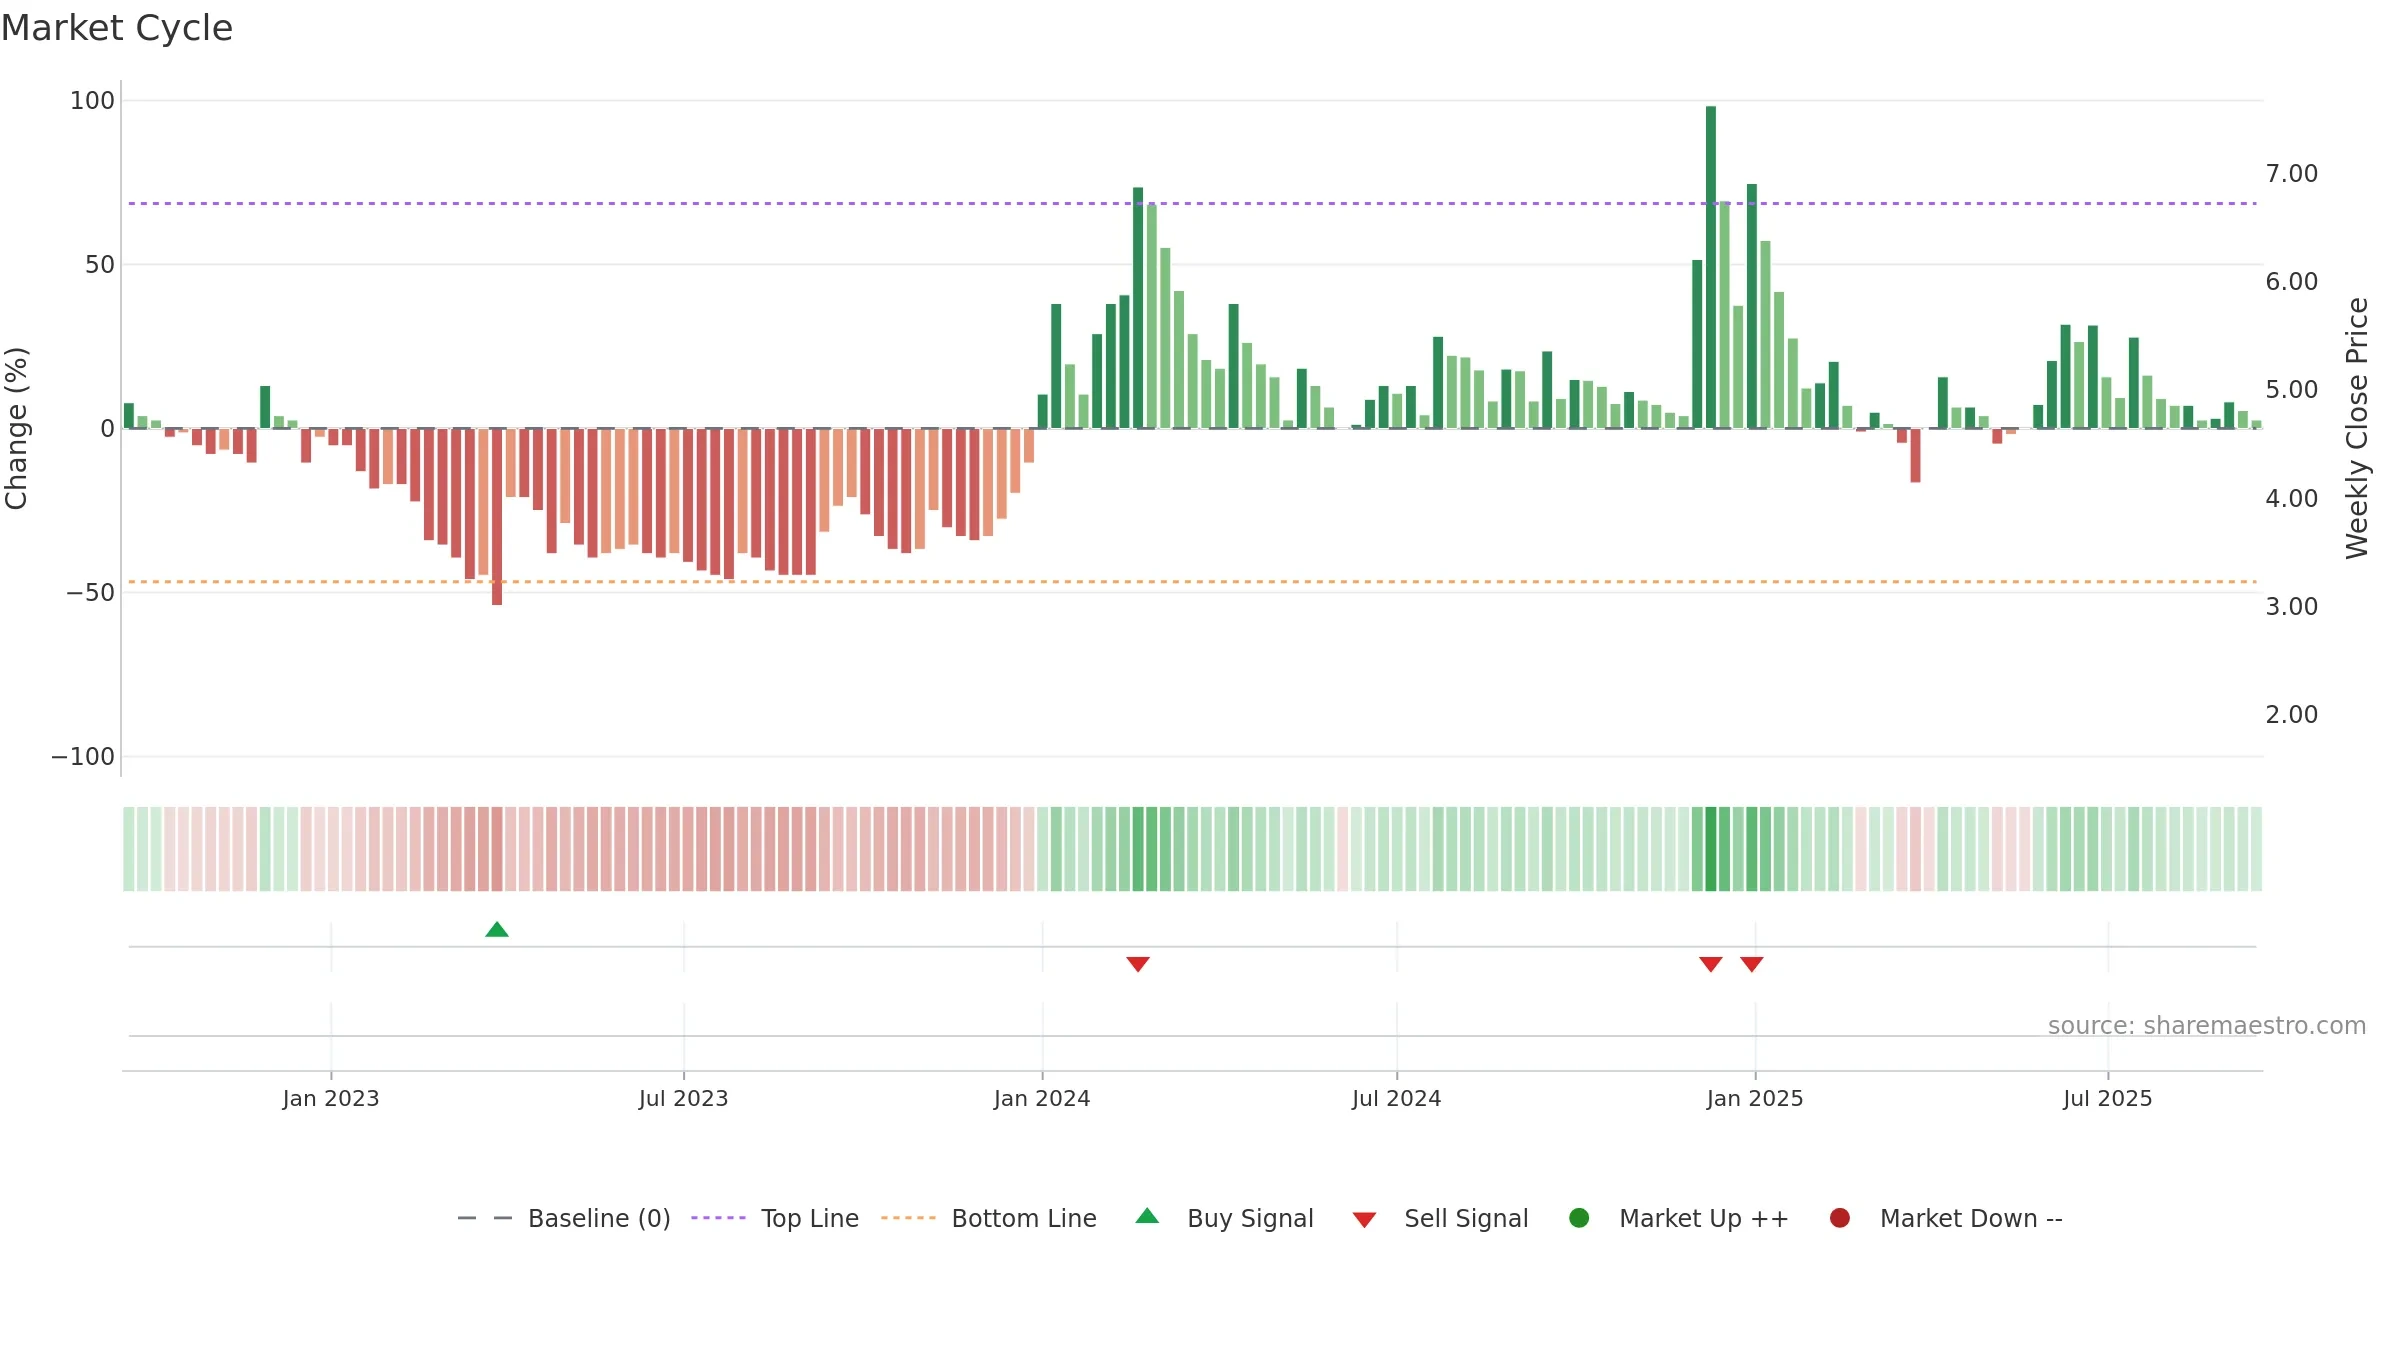Click the Jul 2025 axis label
The width and height of the screenshot is (2400, 1350).
coord(2108,1099)
